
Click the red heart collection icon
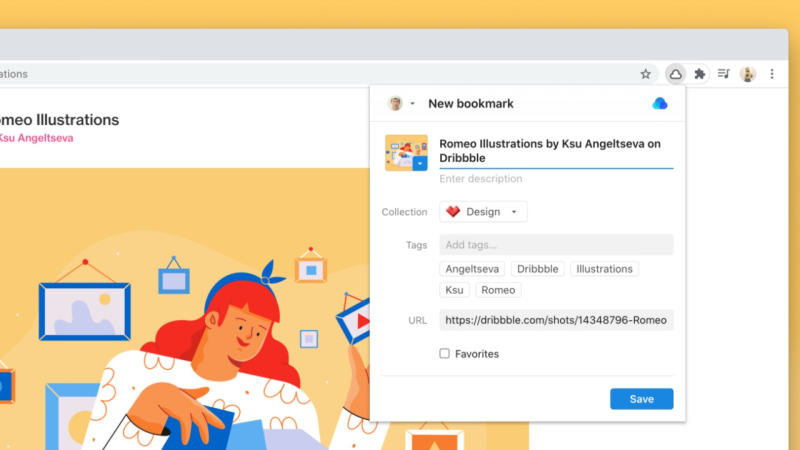point(453,211)
